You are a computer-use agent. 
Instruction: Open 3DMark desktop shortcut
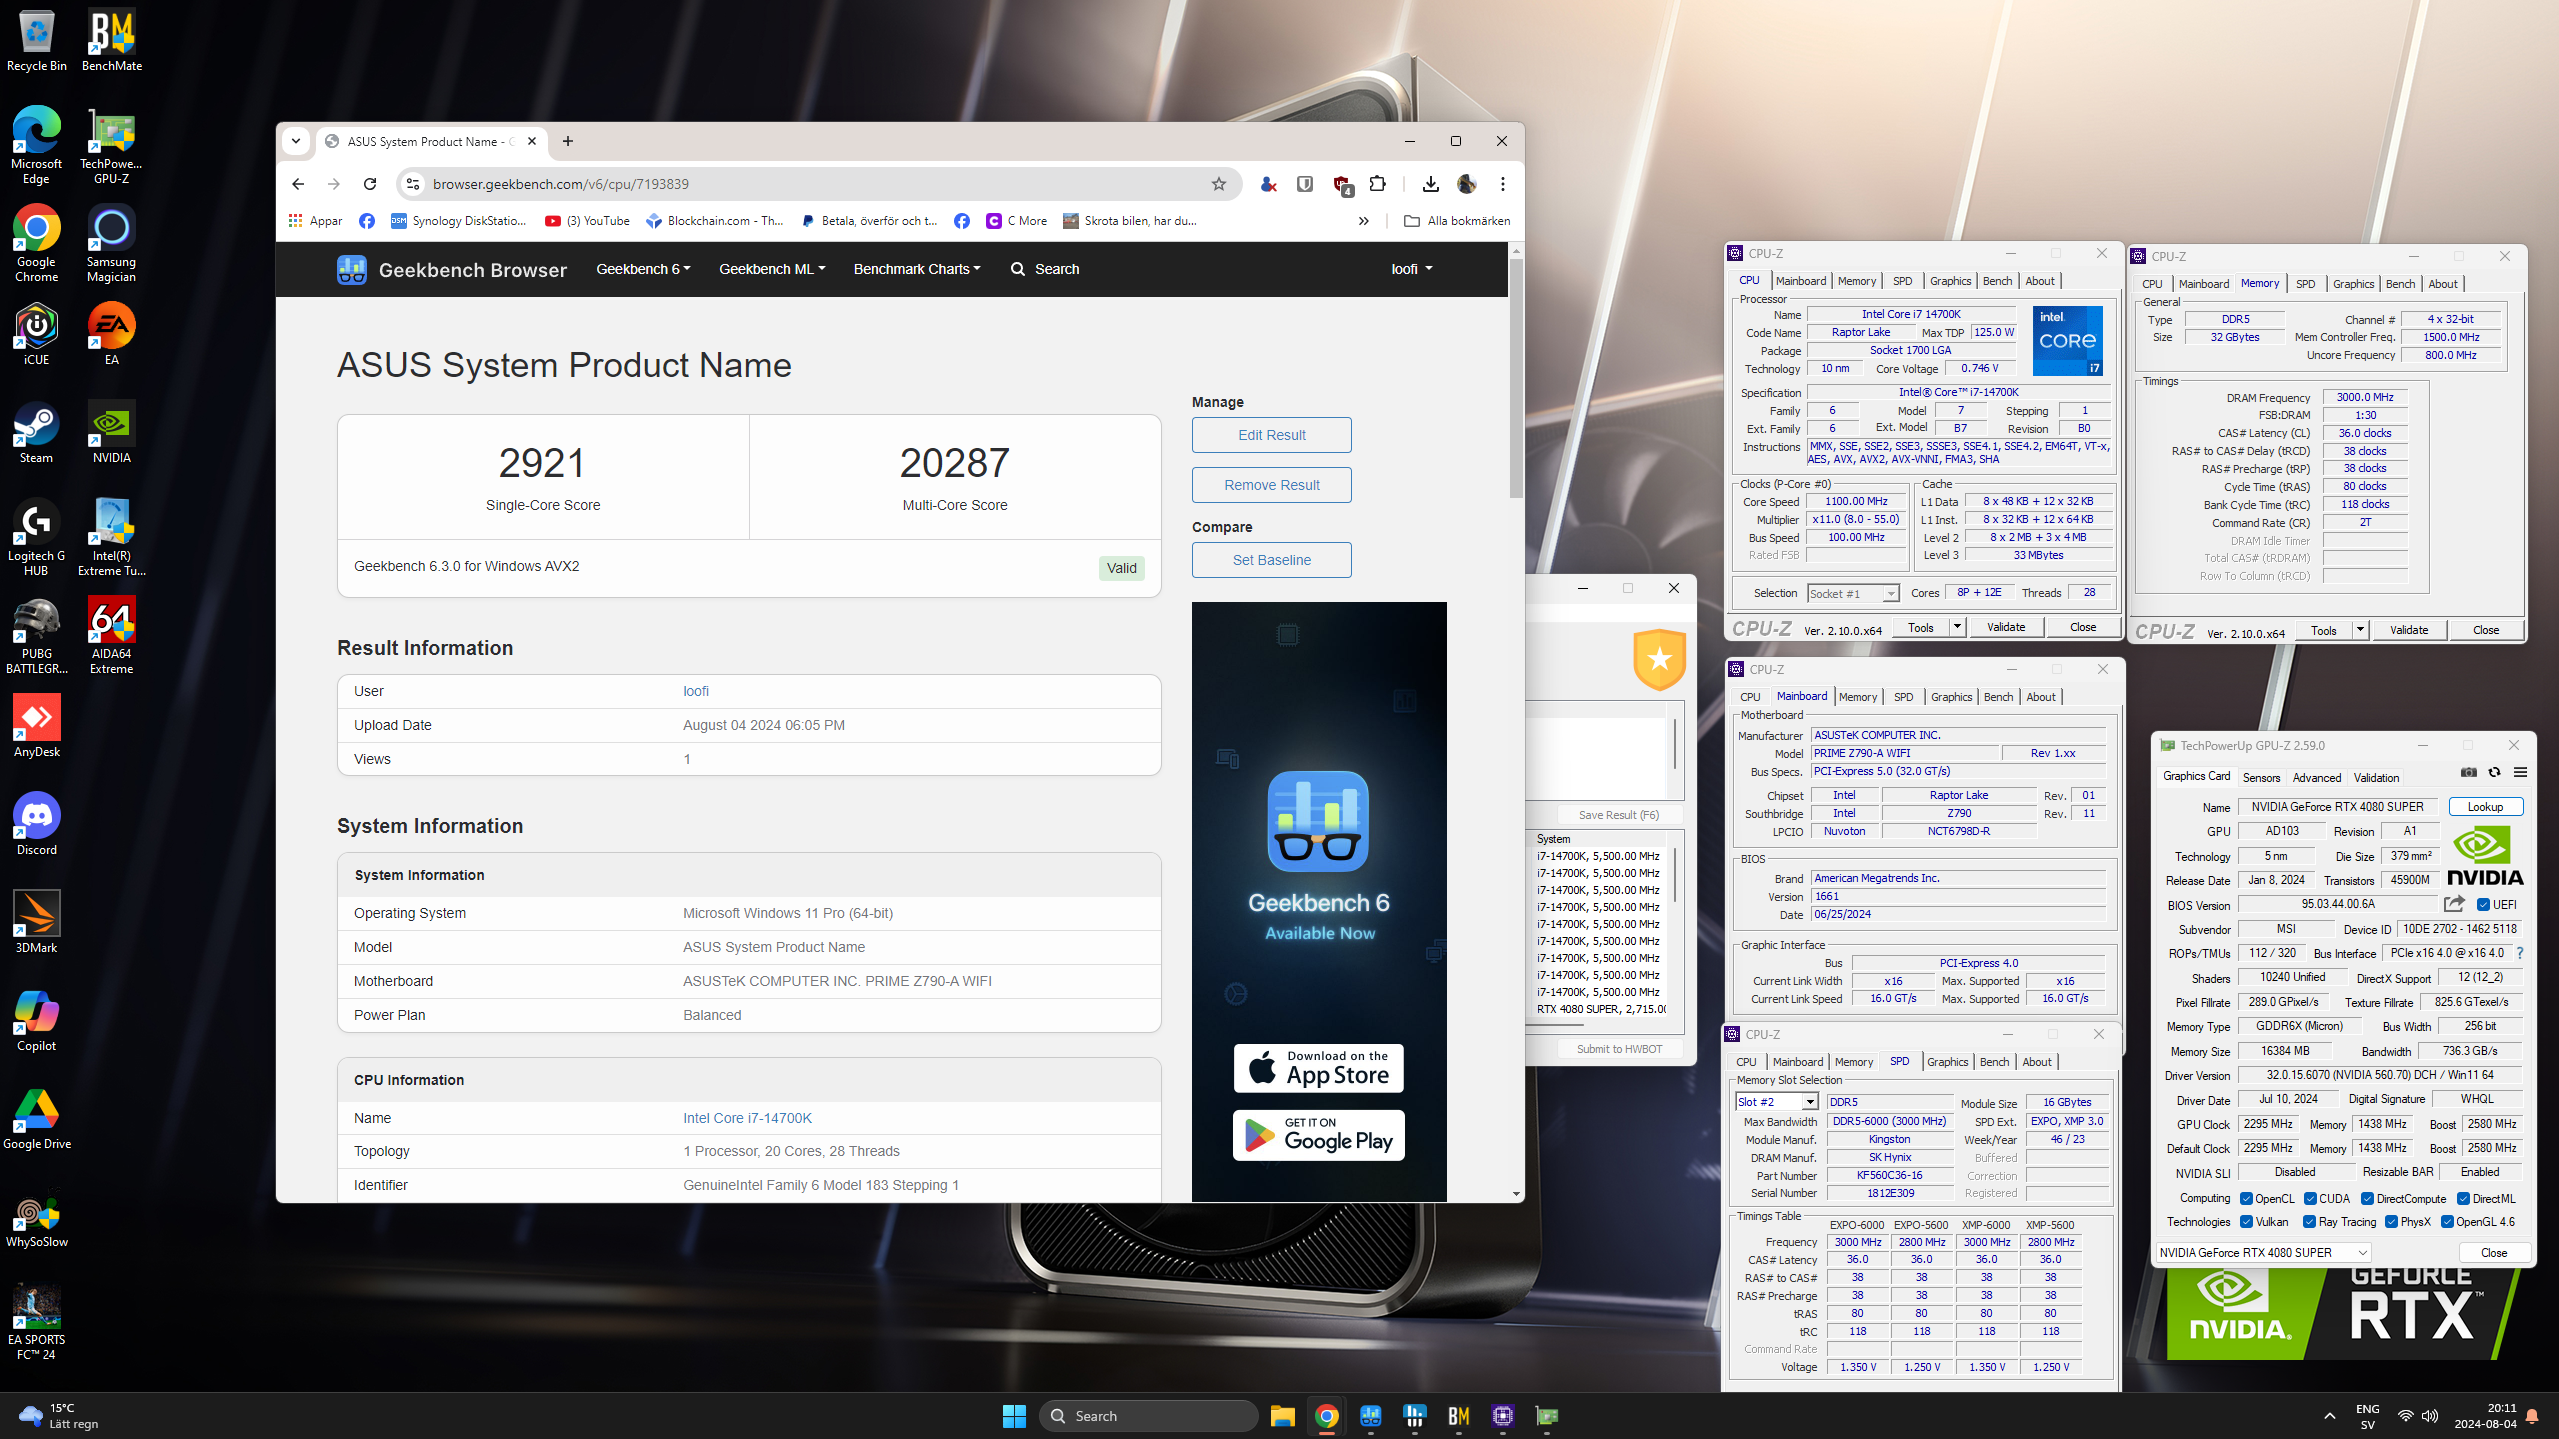pyautogui.click(x=36, y=922)
